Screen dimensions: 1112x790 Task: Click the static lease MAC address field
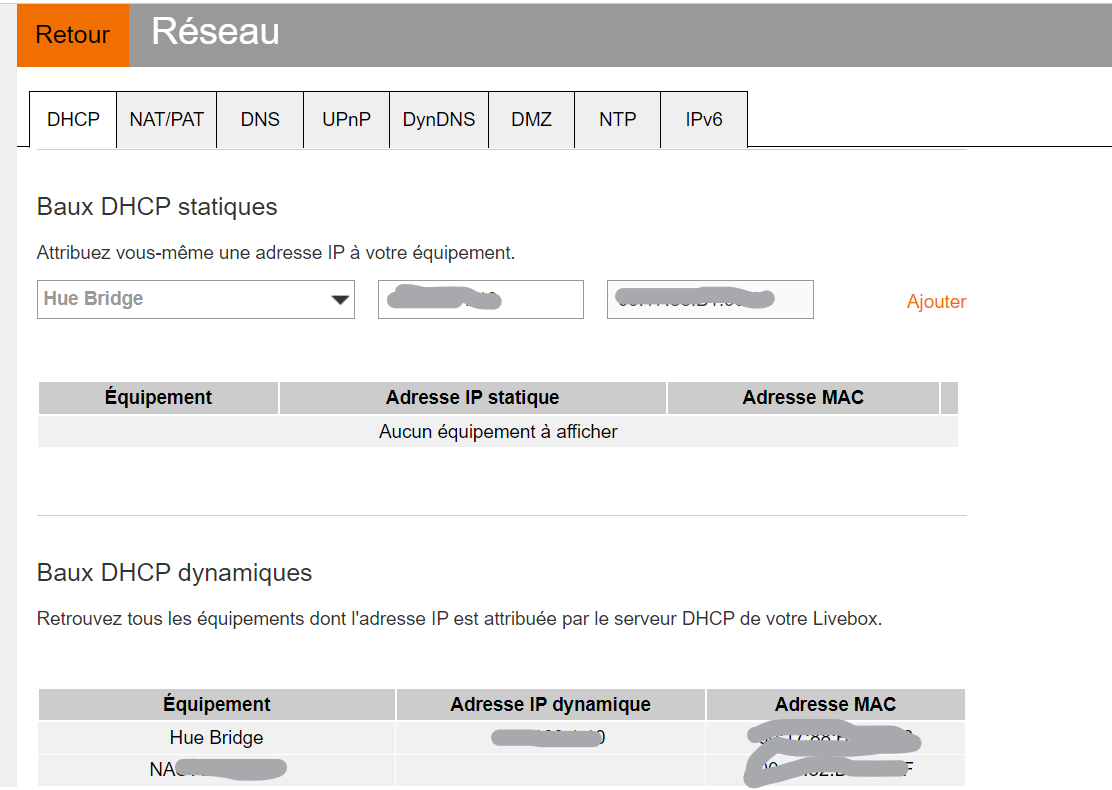(710, 299)
